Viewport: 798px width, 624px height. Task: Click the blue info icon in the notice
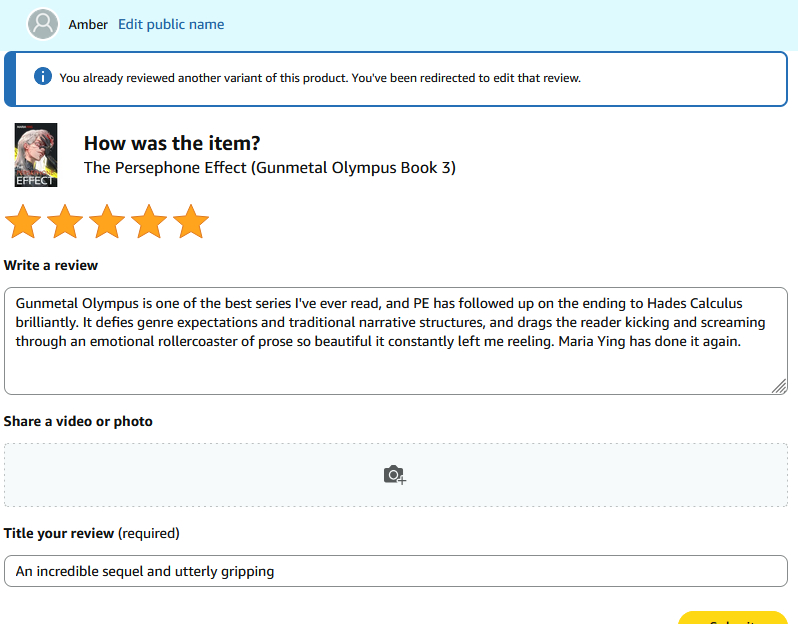[43, 77]
